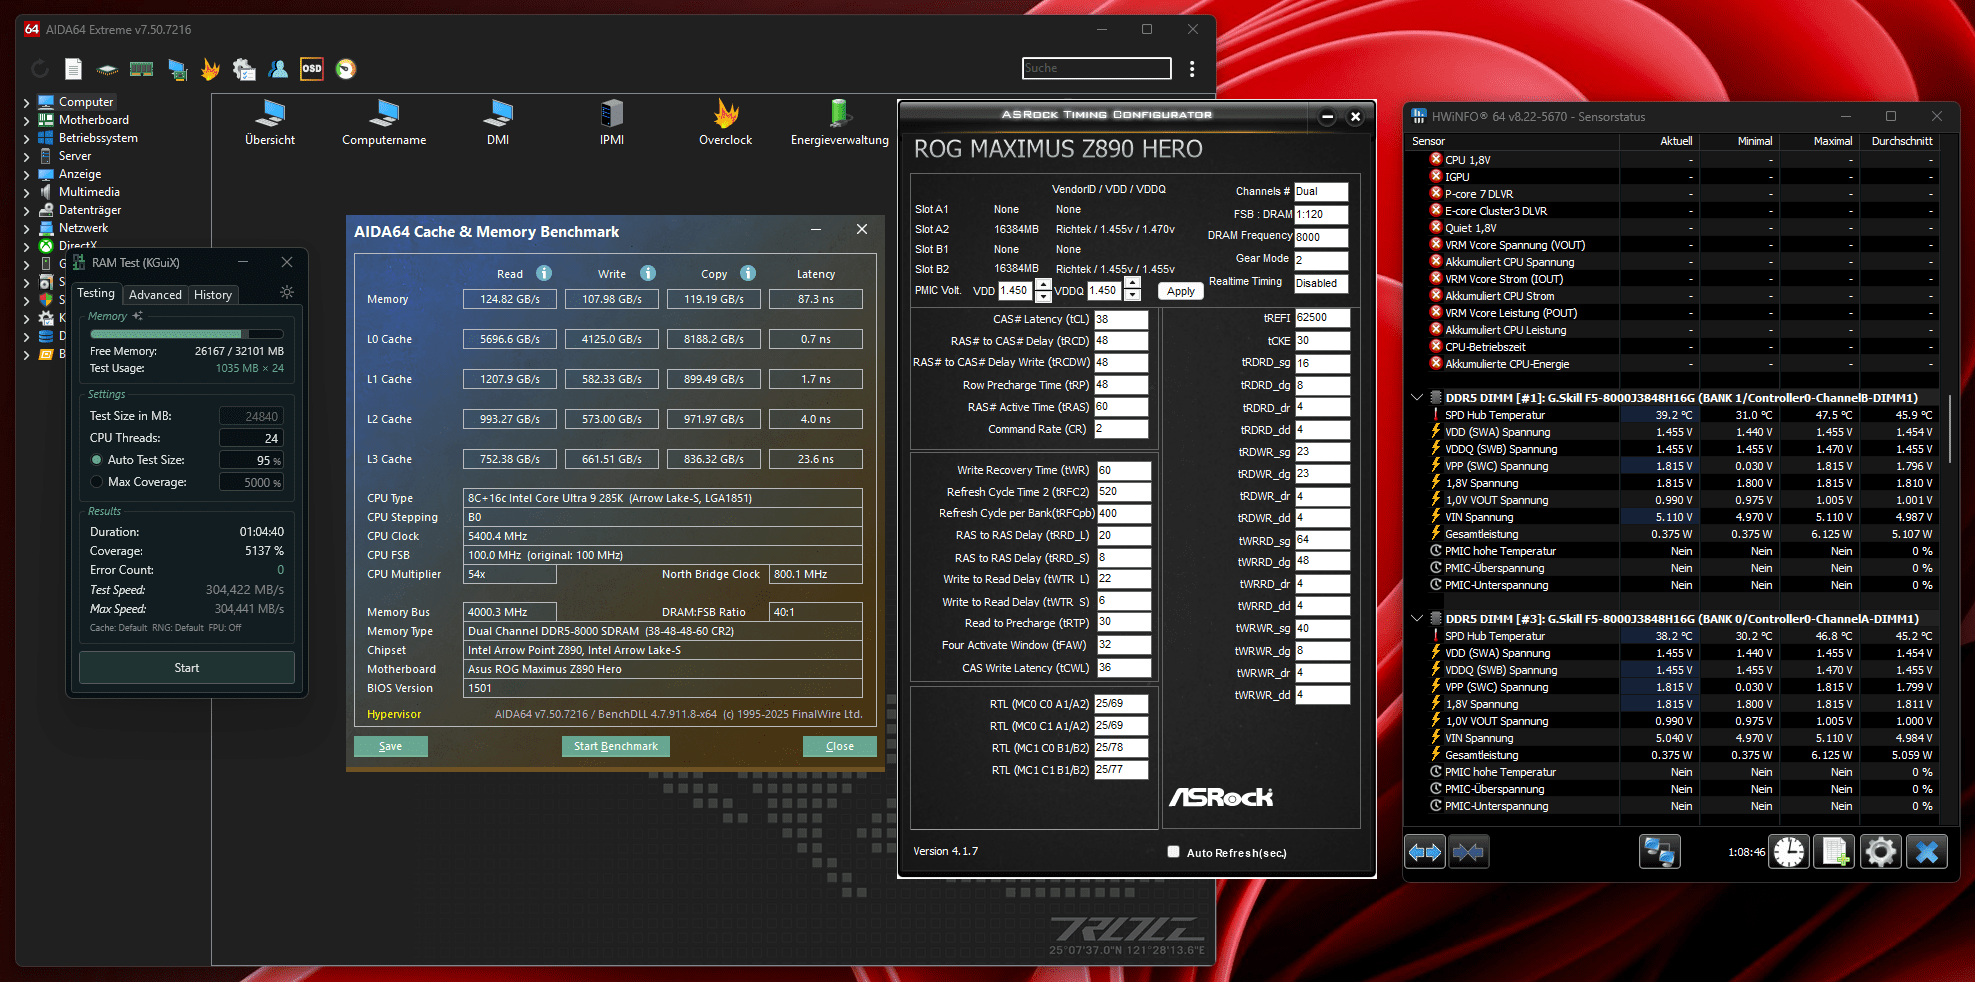Click the Durchschnitt column header in HWiNFO
Screen dimensions: 1975x982
coord(1902,141)
